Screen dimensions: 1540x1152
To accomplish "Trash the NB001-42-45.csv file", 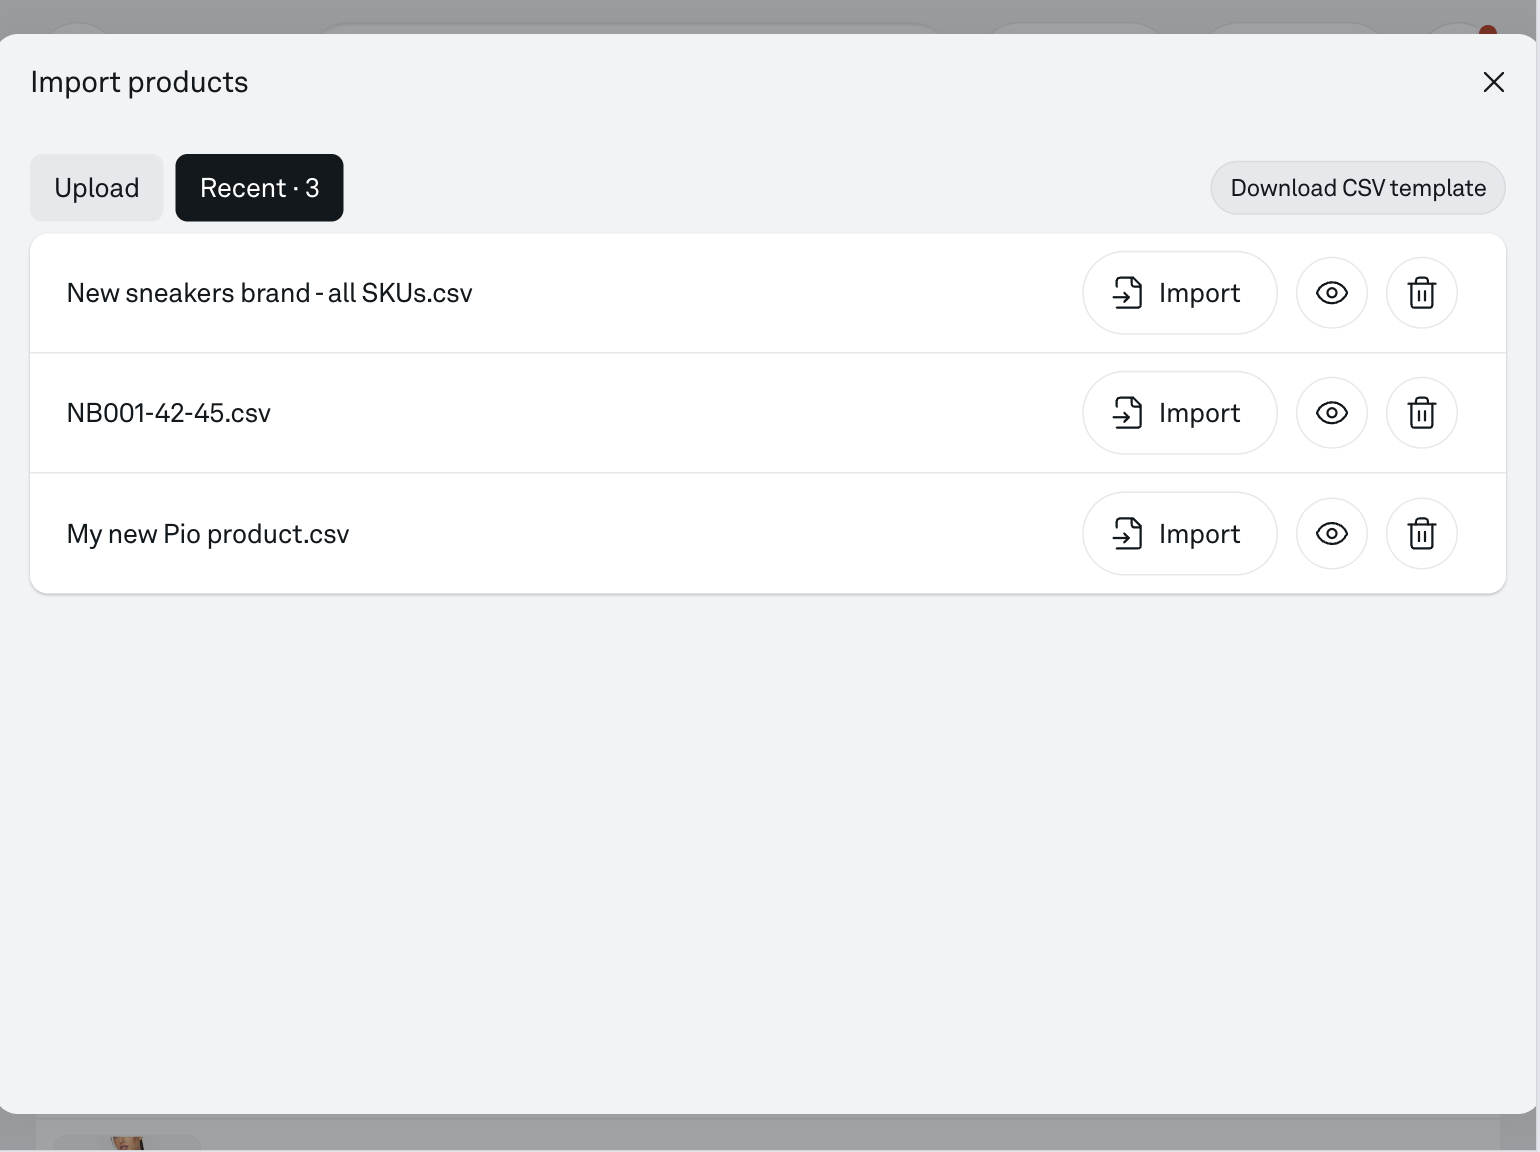I will tap(1421, 413).
